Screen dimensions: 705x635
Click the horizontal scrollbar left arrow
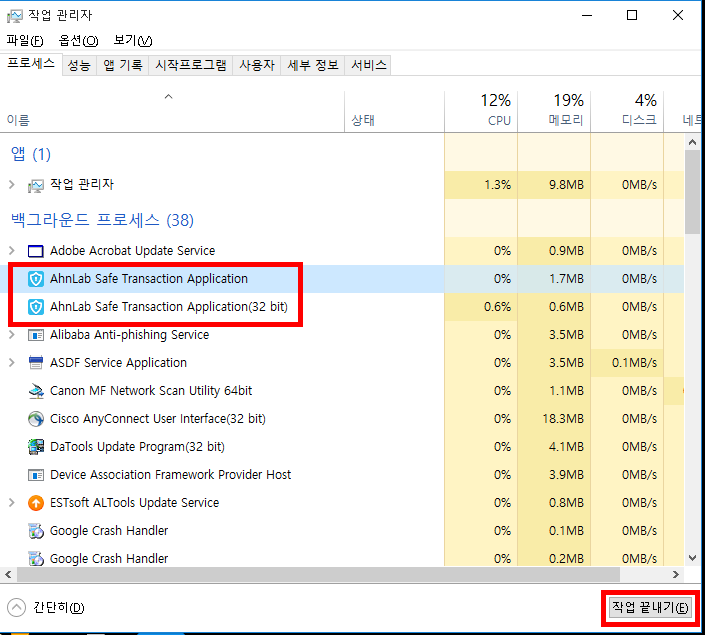click(8, 575)
